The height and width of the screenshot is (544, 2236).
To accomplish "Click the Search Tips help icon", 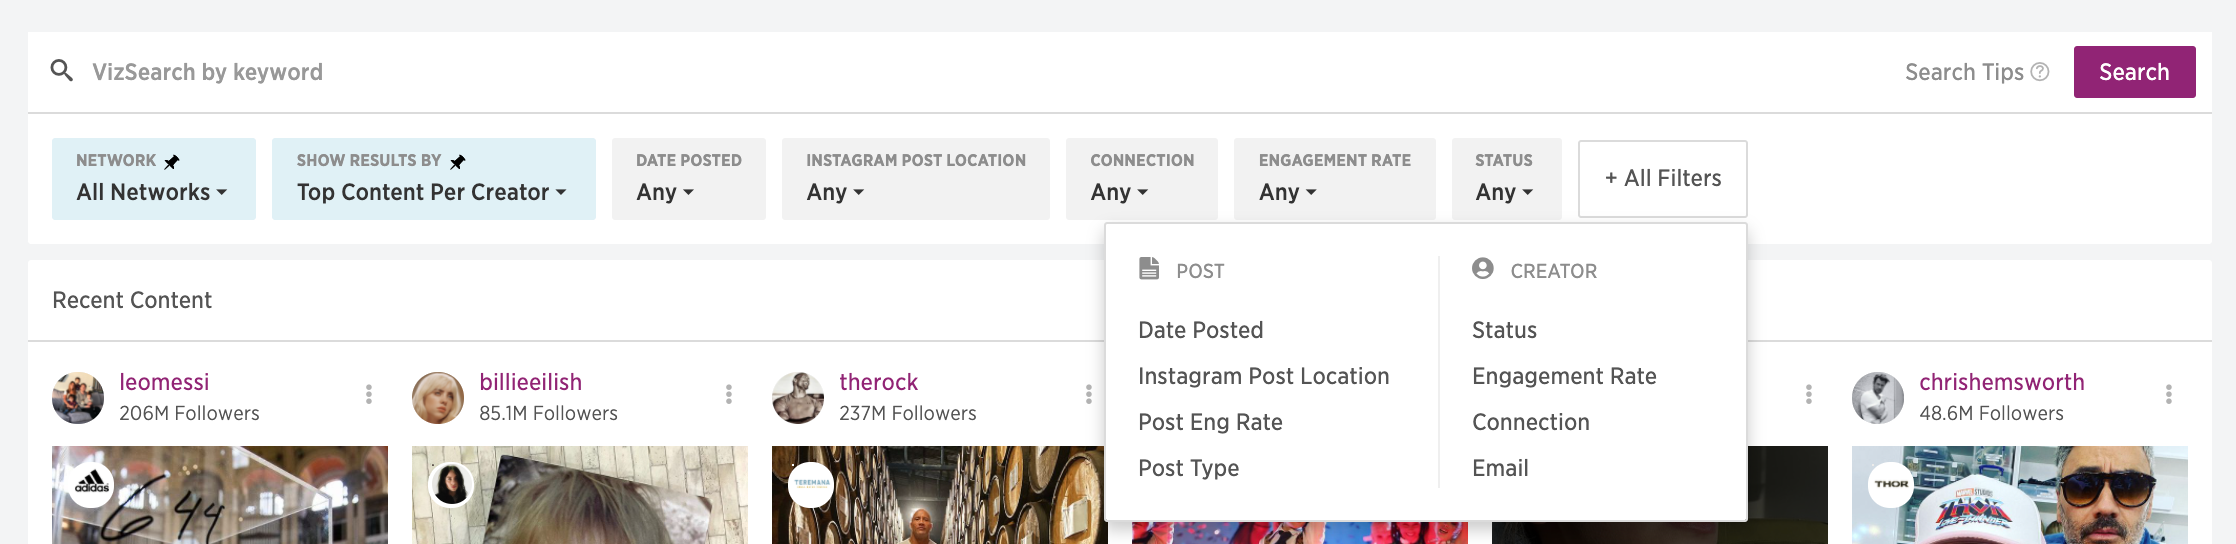I will click(x=2040, y=72).
